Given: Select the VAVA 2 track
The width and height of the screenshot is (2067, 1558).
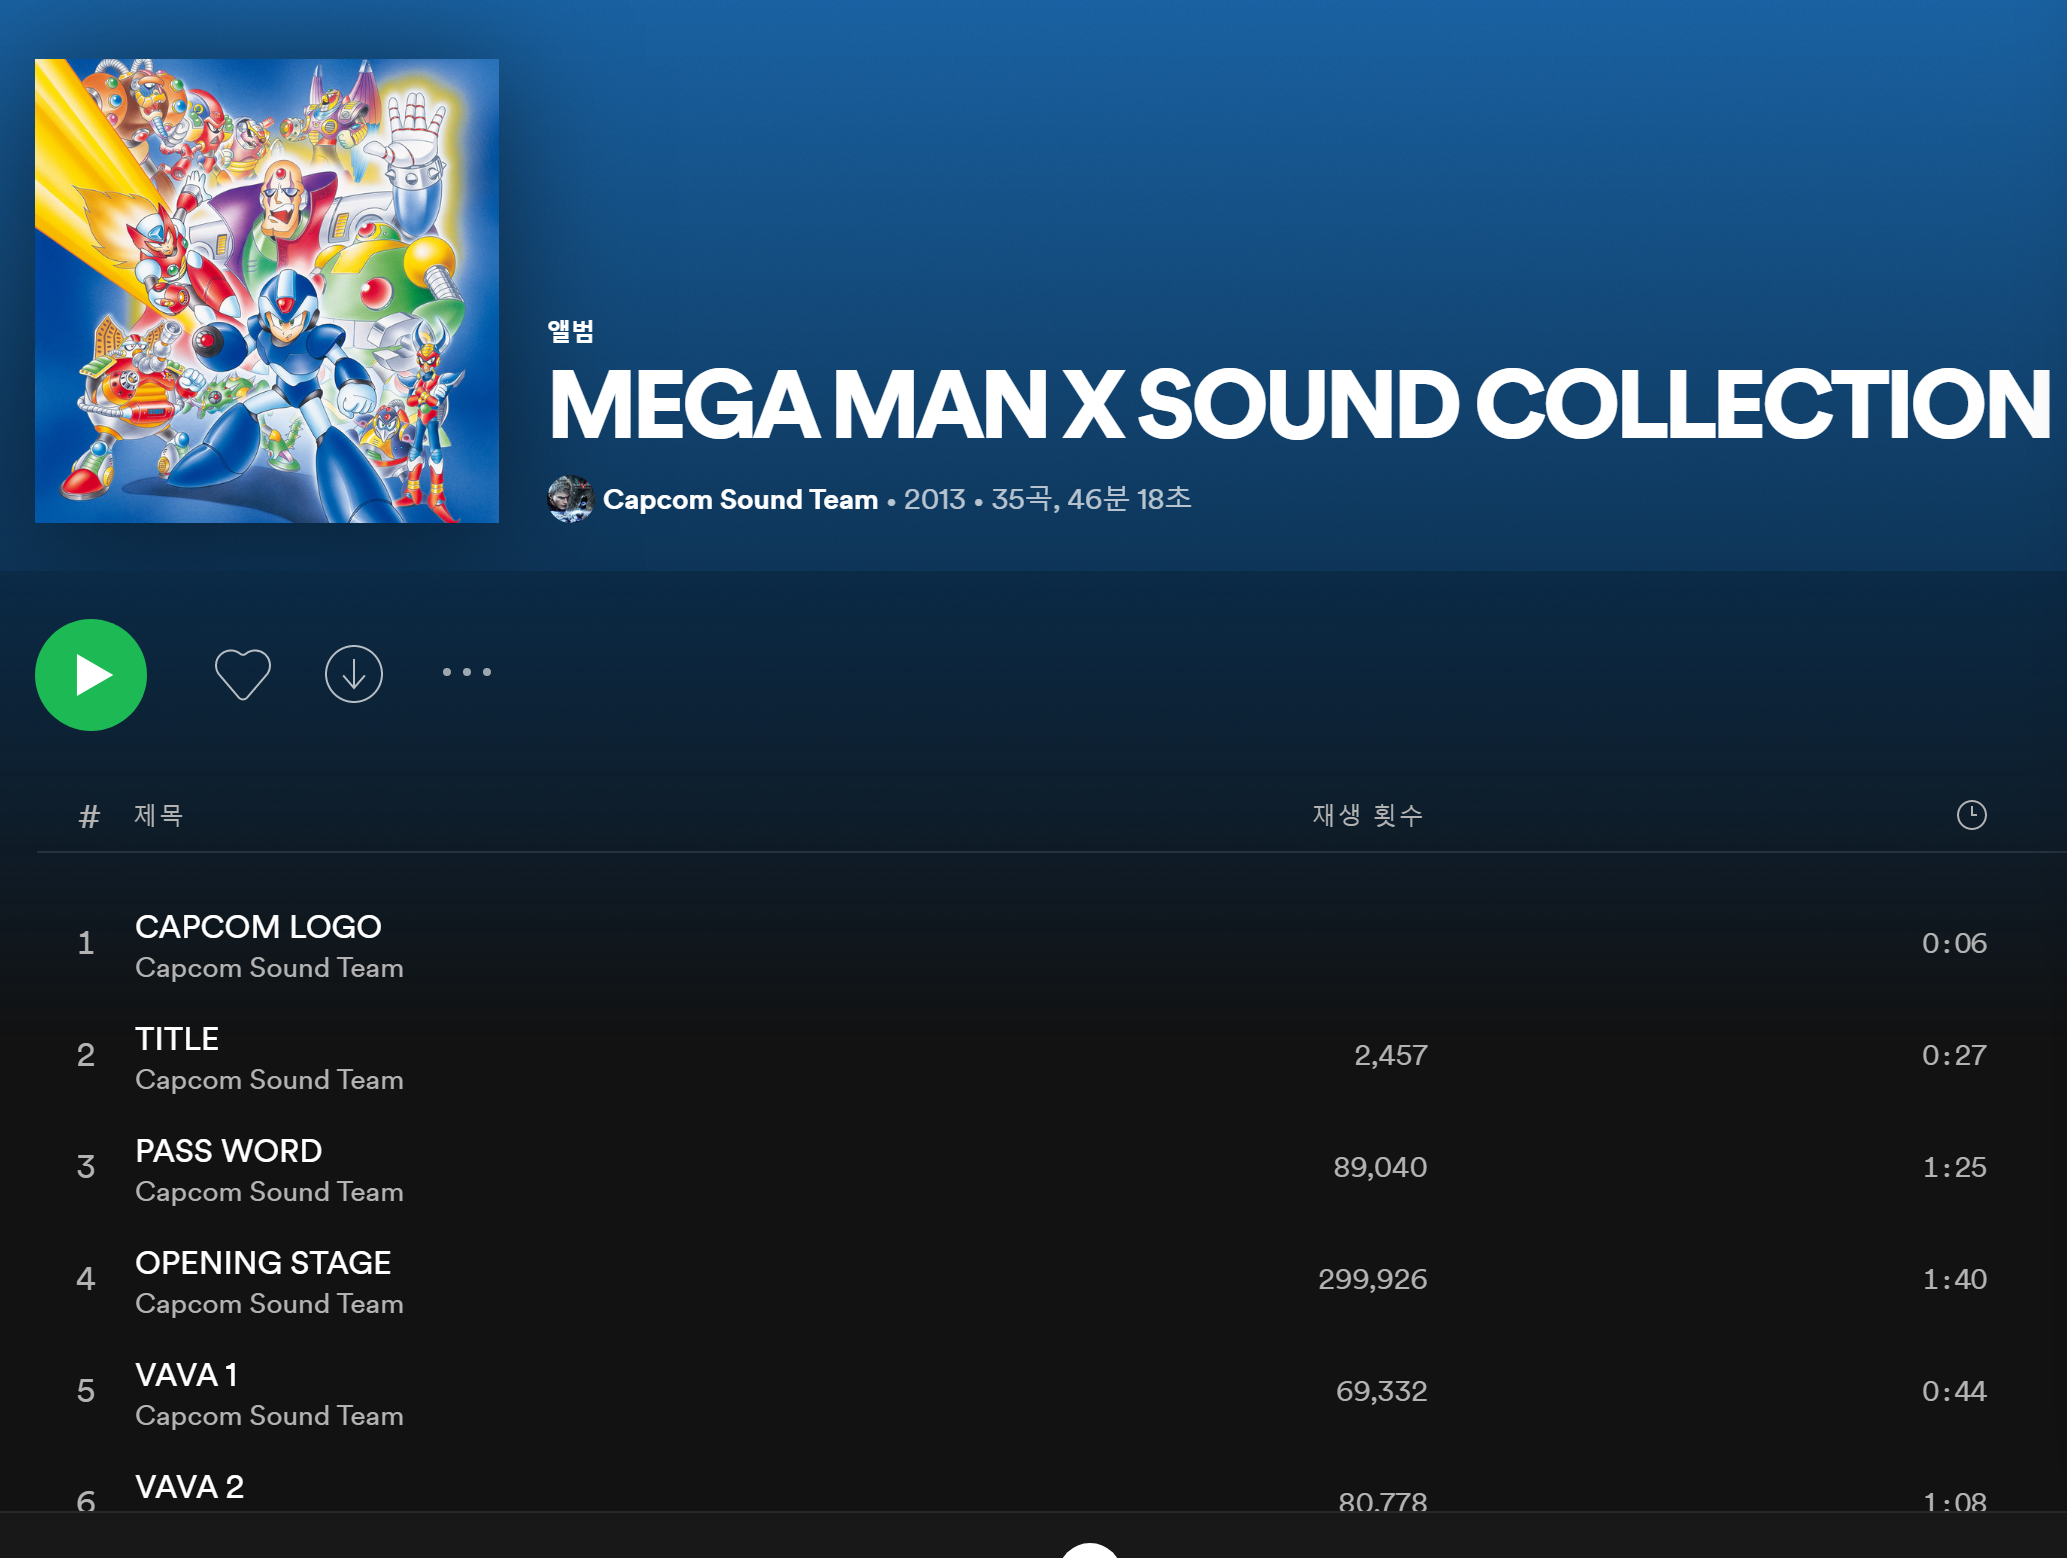Looking at the screenshot, I should pos(190,1487).
